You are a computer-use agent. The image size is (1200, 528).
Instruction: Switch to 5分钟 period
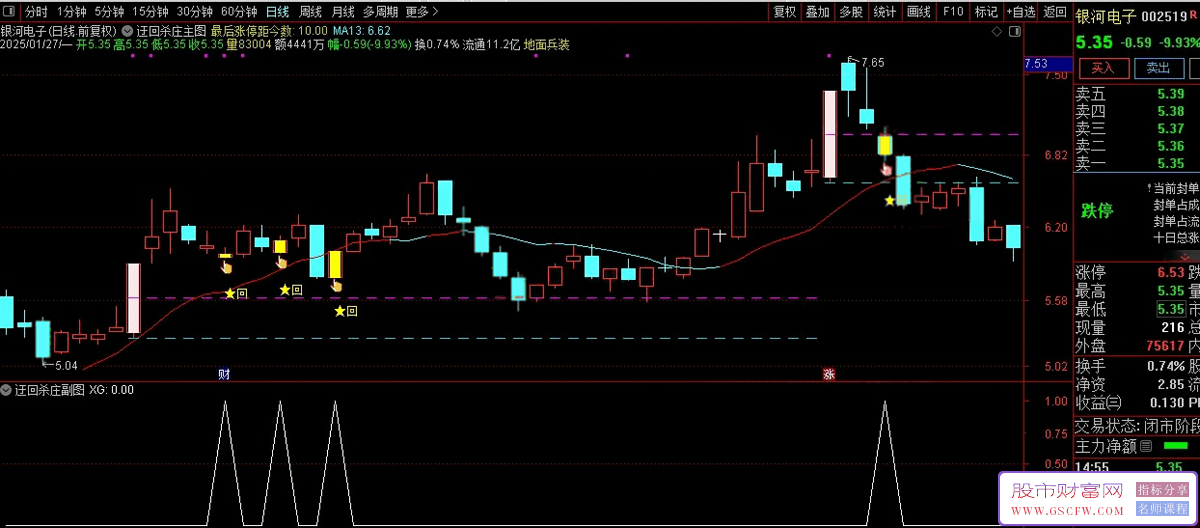pos(110,12)
